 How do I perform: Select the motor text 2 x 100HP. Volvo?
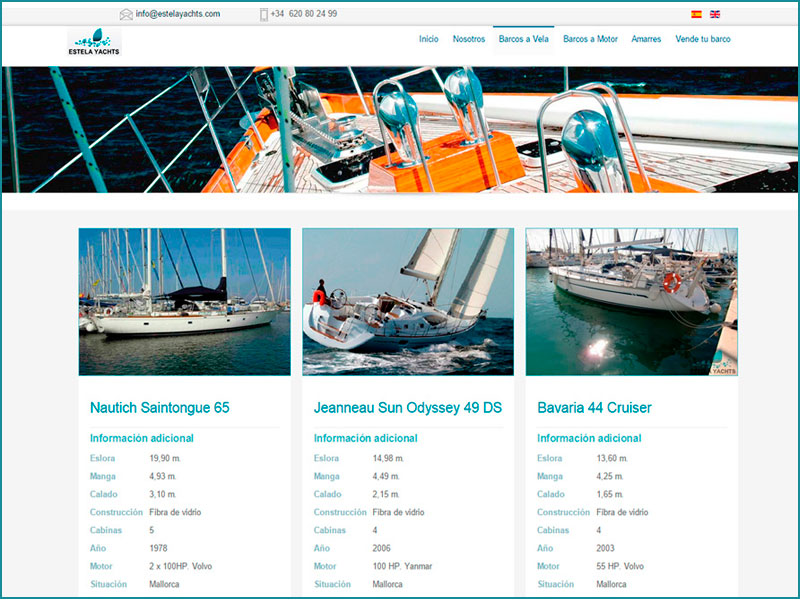click(x=181, y=566)
